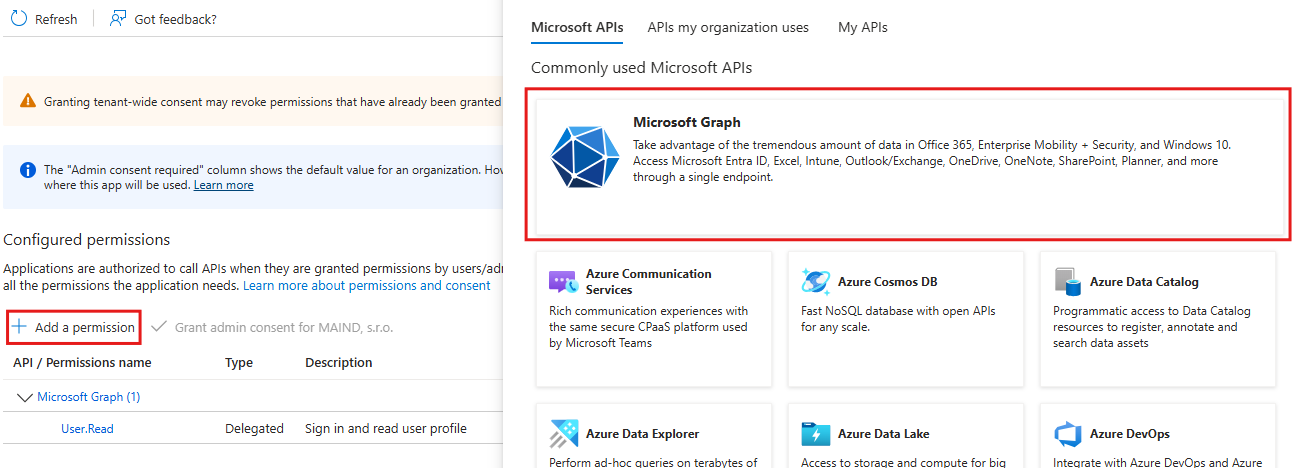Select the Azure Communication Services card
Viewport: 1309px width, 468px height.
654,319
